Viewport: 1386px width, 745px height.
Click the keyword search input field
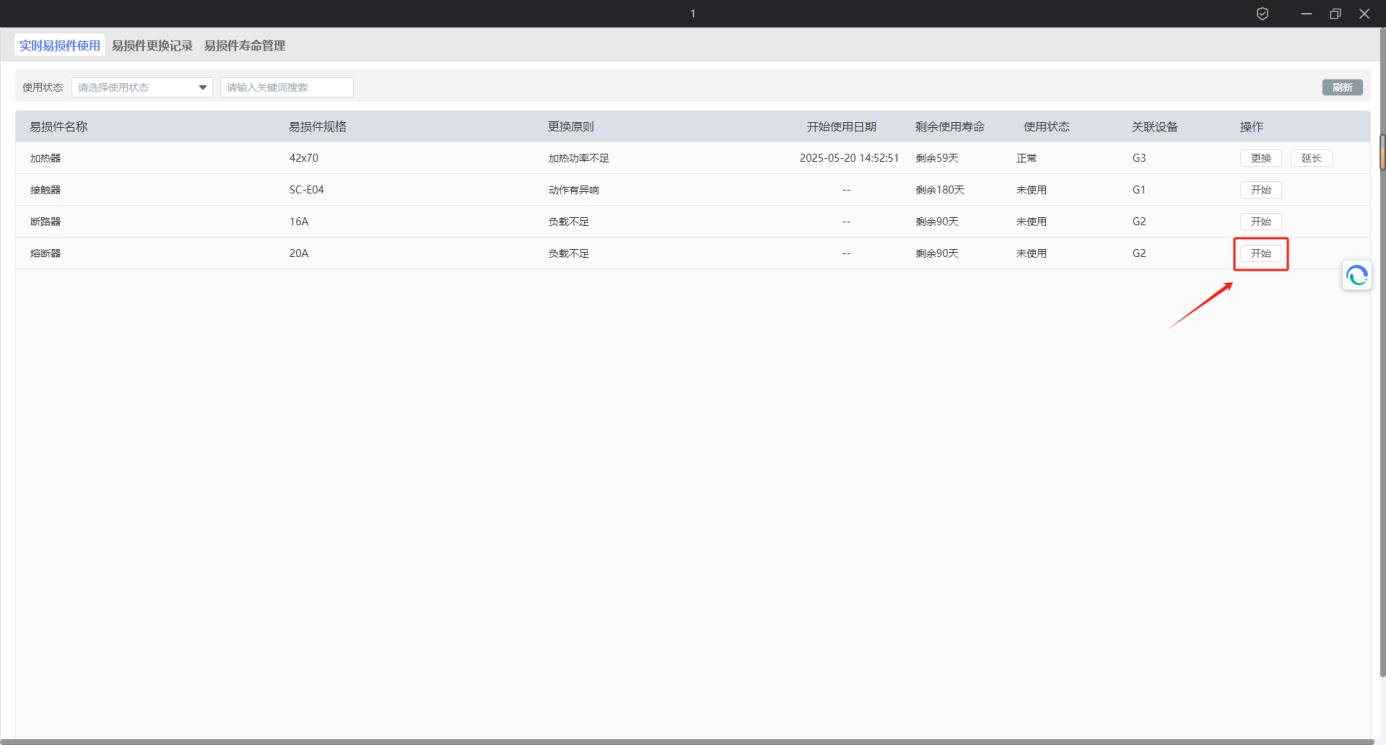click(287, 88)
